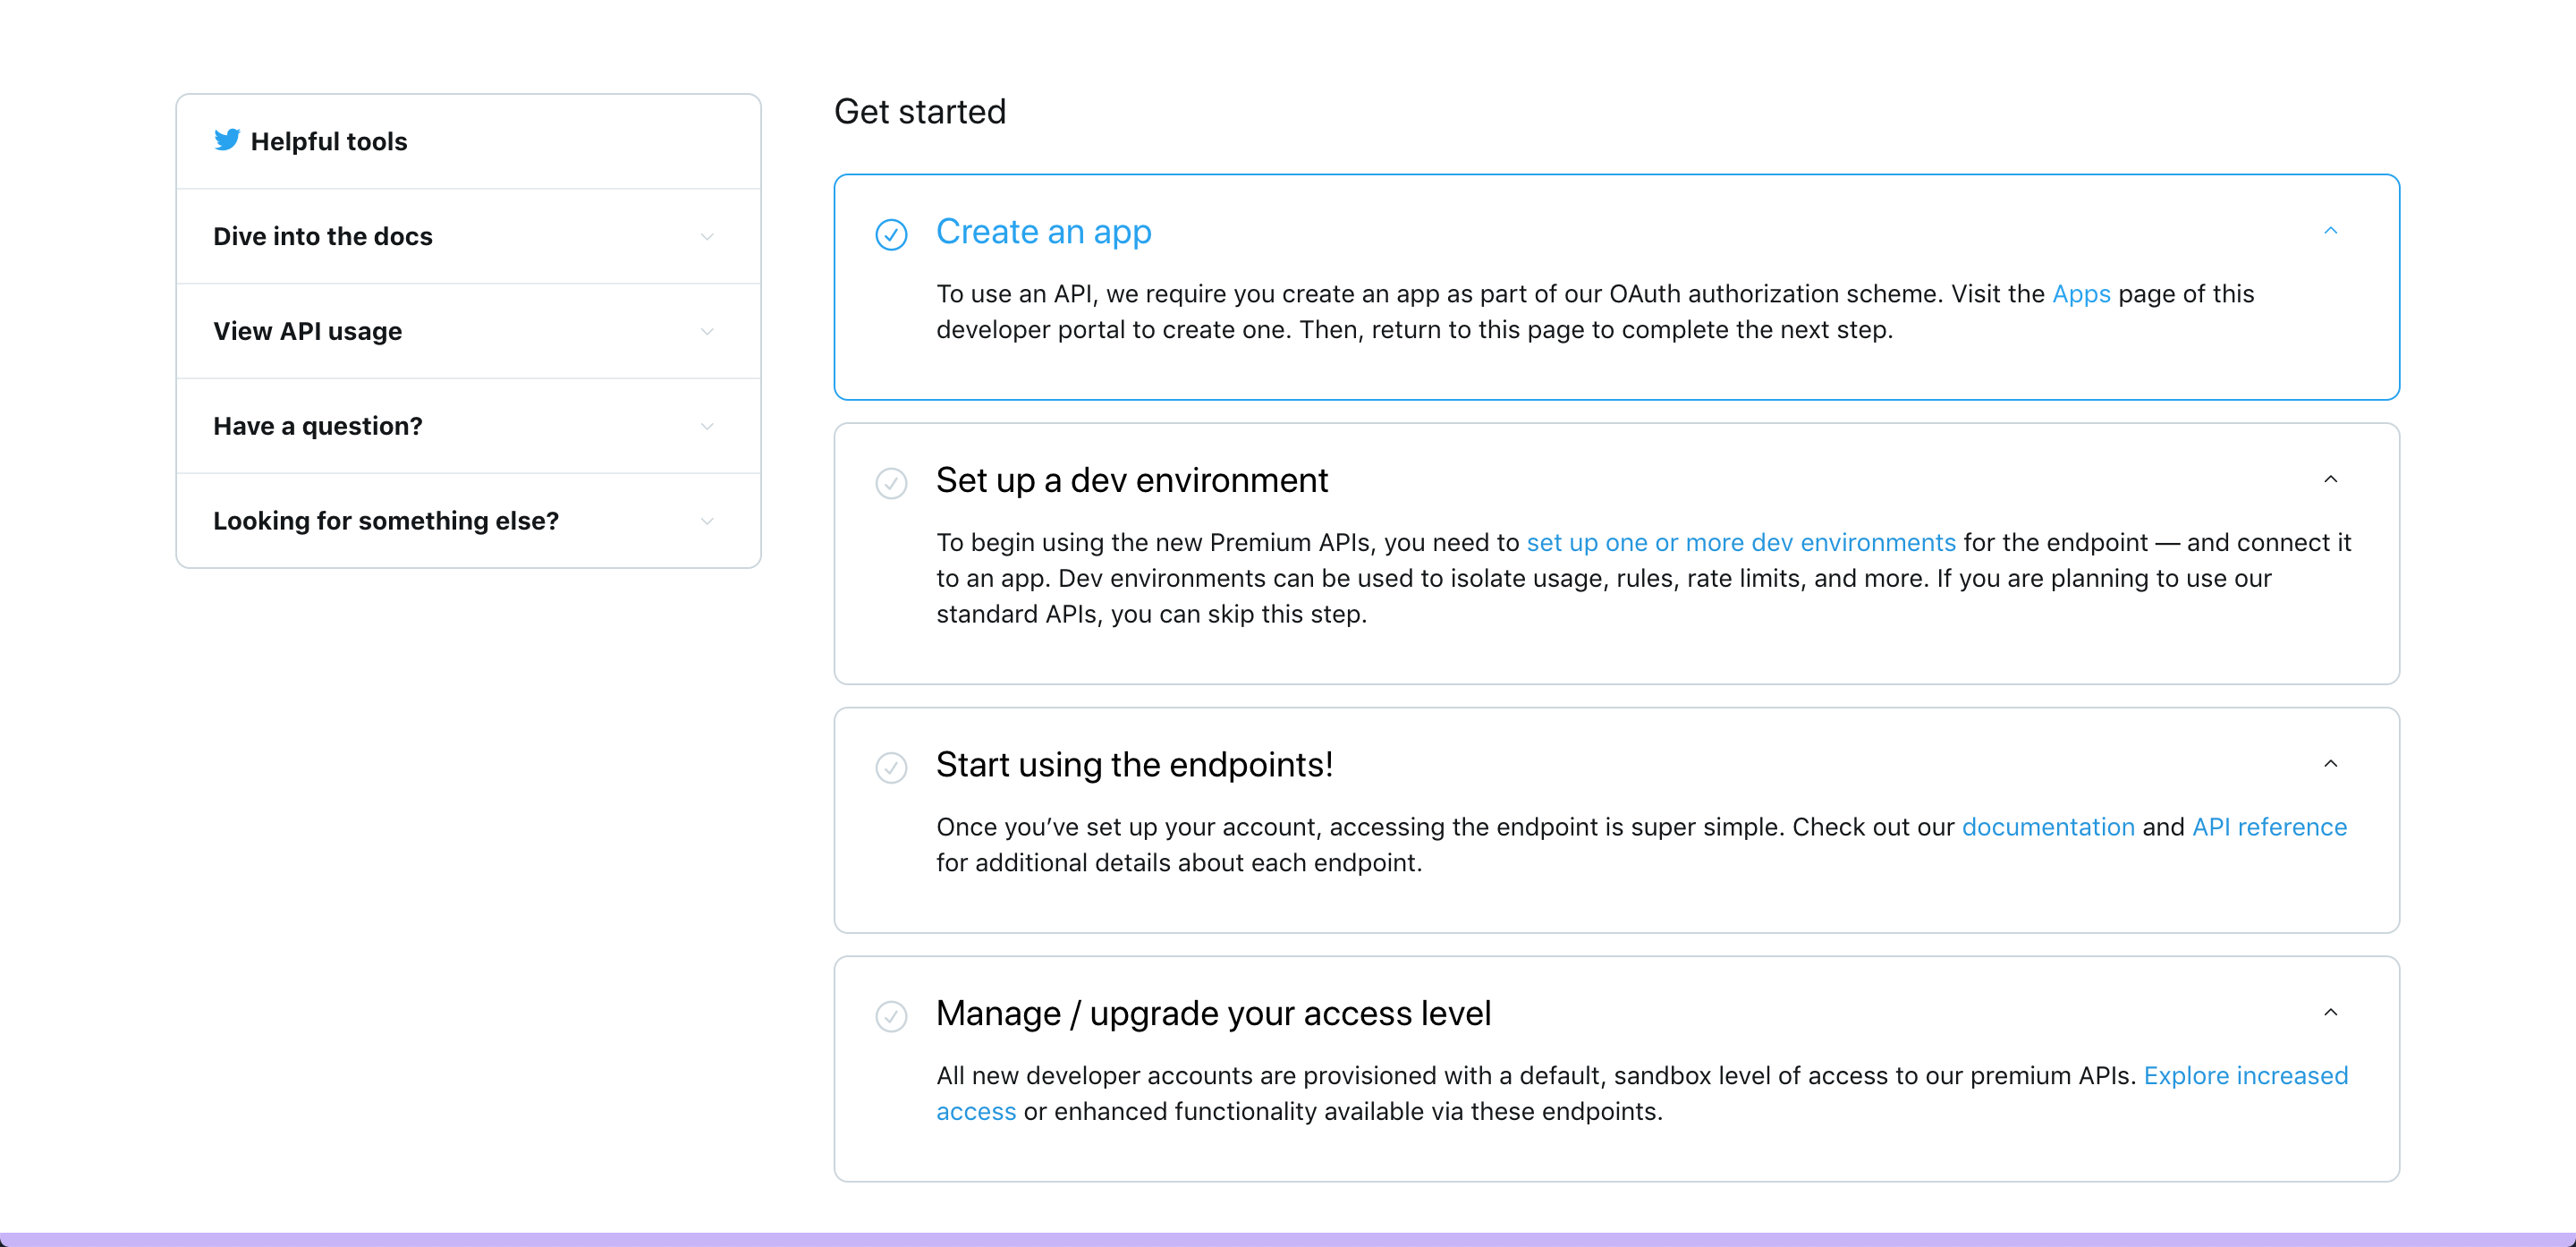2576x1247 pixels.
Task: Click the Twitter bird icon
Action: tap(227, 140)
